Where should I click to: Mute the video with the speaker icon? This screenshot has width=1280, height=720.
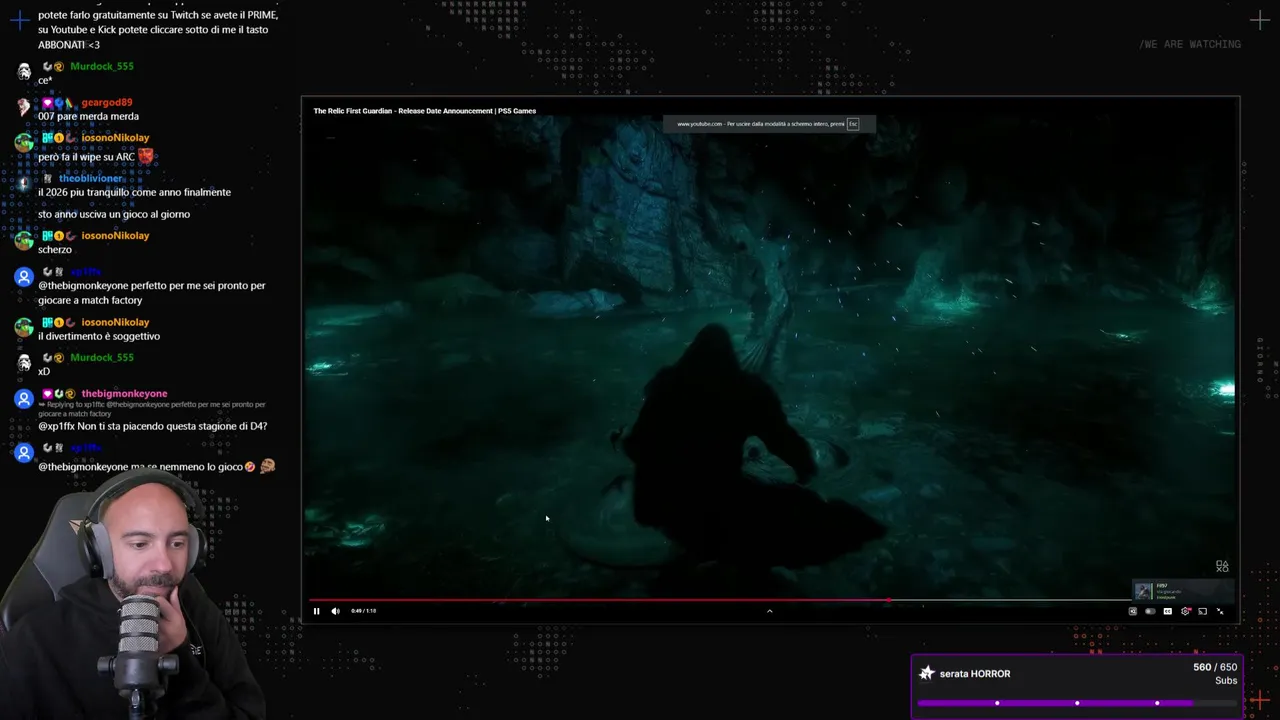coord(335,611)
